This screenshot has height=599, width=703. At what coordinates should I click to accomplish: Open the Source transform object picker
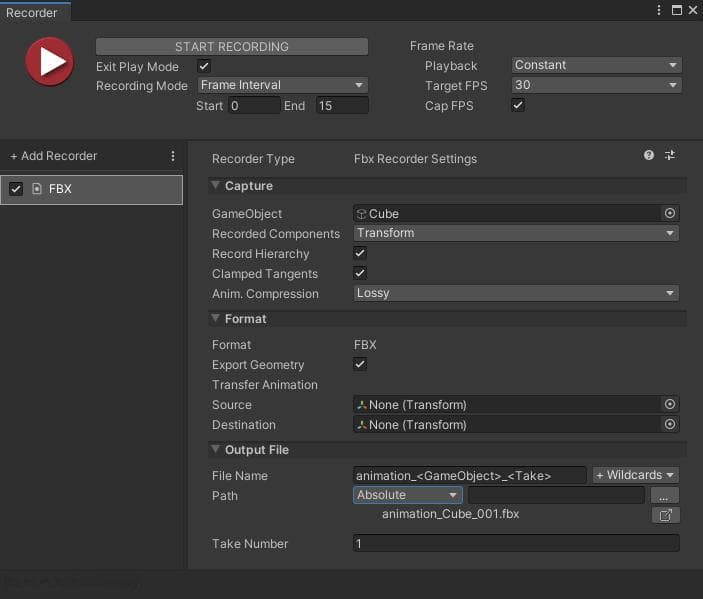pyautogui.click(x=669, y=404)
